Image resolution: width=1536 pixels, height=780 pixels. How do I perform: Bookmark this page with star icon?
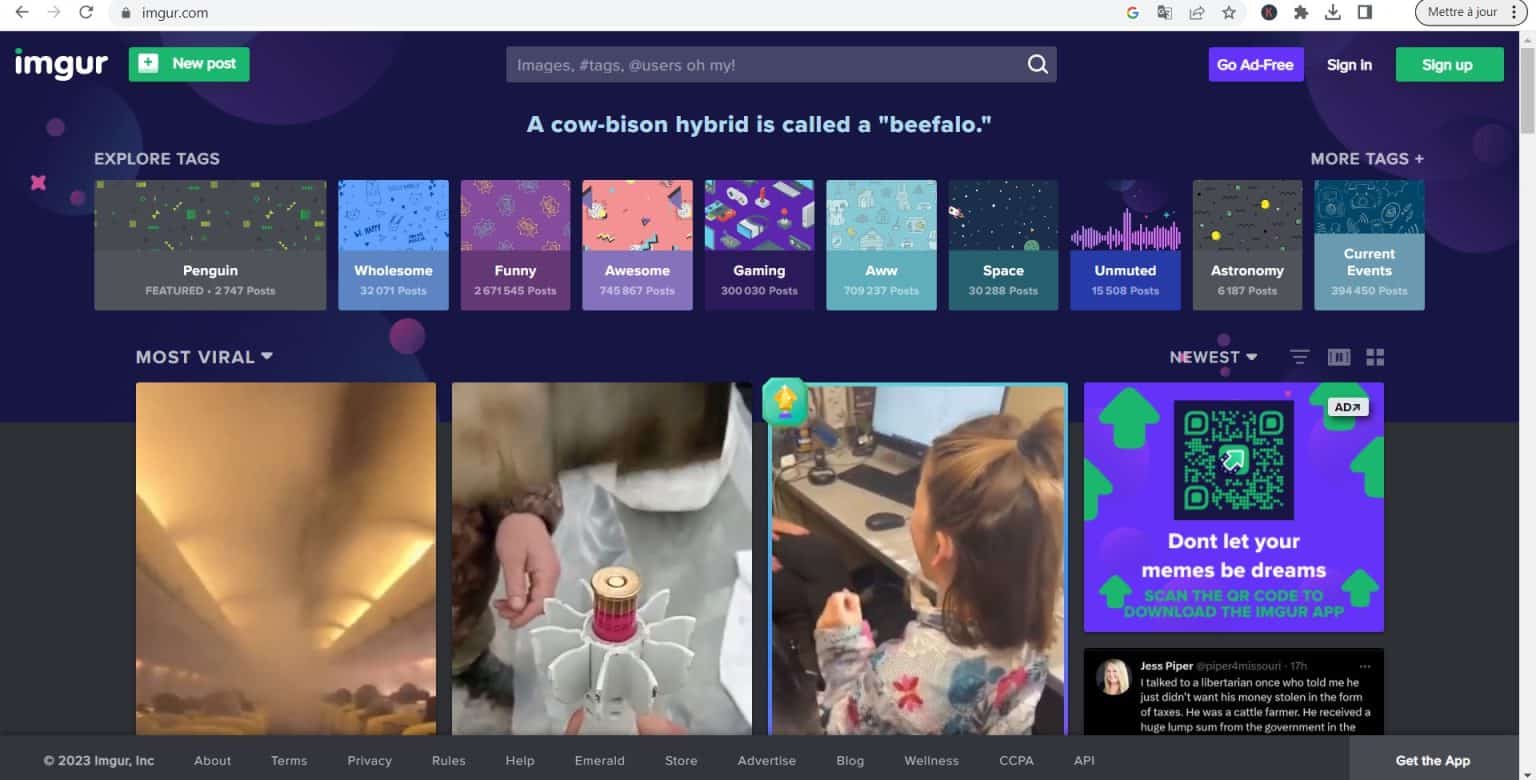[1229, 13]
